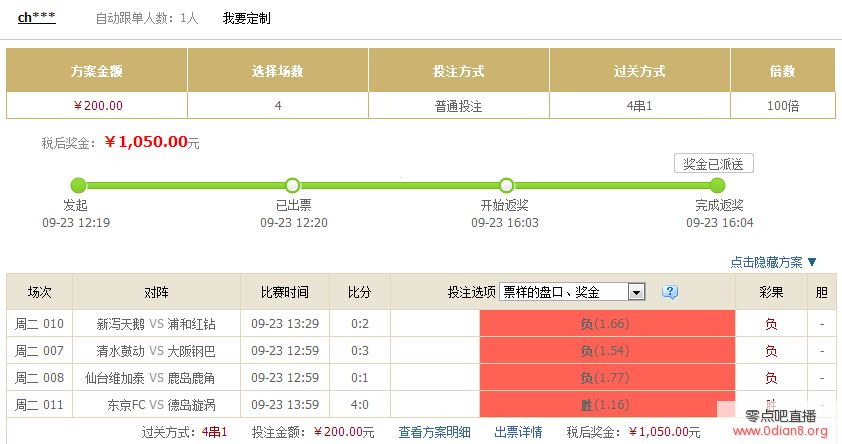This screenshot has width=842, height=444.
Task: Click the 清水鼓动 VS 大阪钢巴 matchup
Action: [156, 351]
